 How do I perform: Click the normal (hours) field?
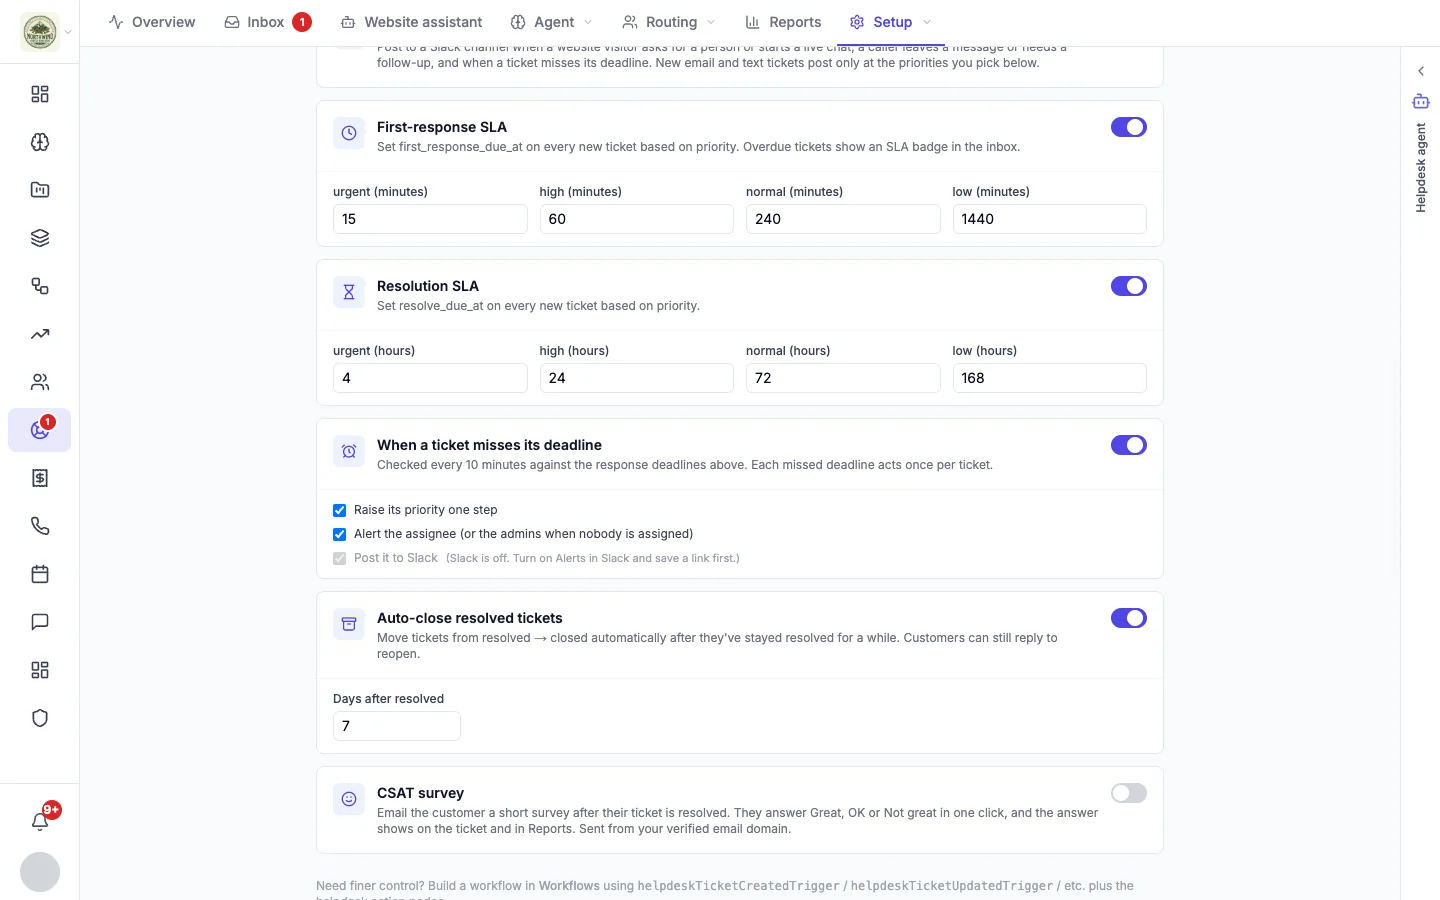pos(843,378)
